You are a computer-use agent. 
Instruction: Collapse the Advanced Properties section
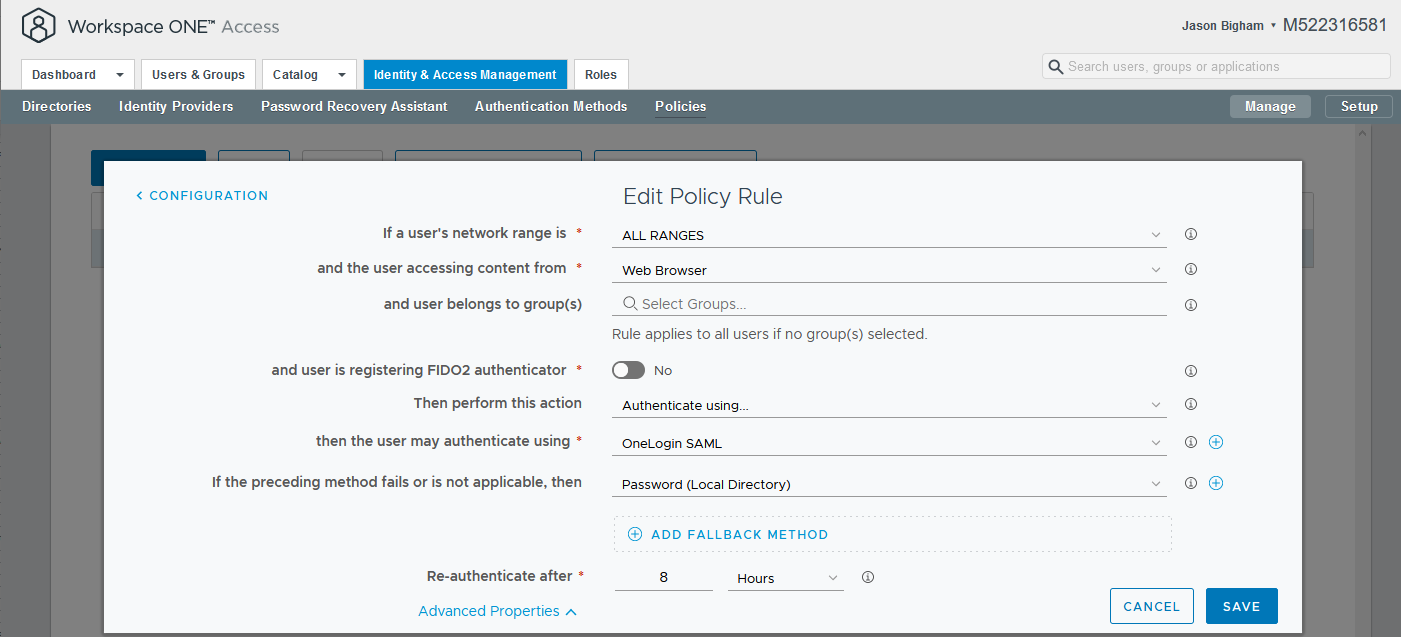pyautogui.click(x=497, y=611)
